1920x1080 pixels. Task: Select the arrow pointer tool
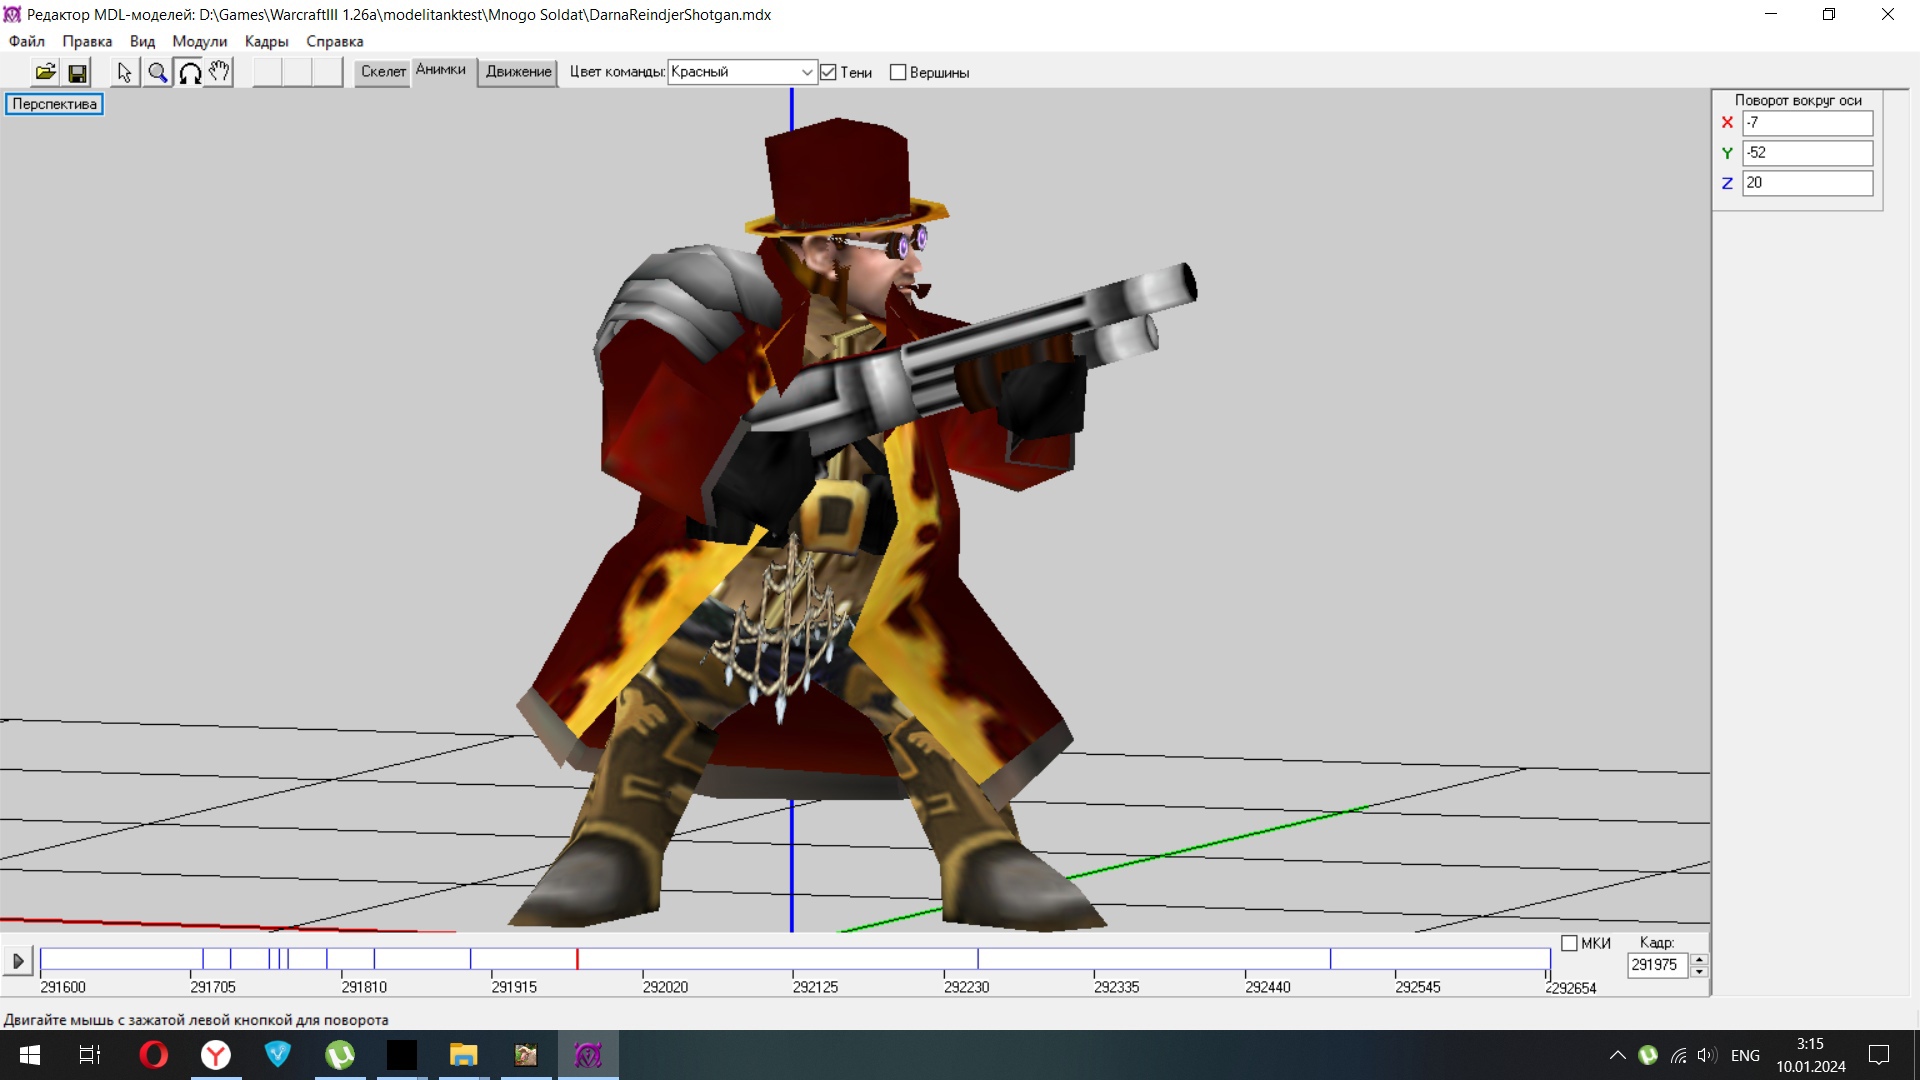click(124, 72)
